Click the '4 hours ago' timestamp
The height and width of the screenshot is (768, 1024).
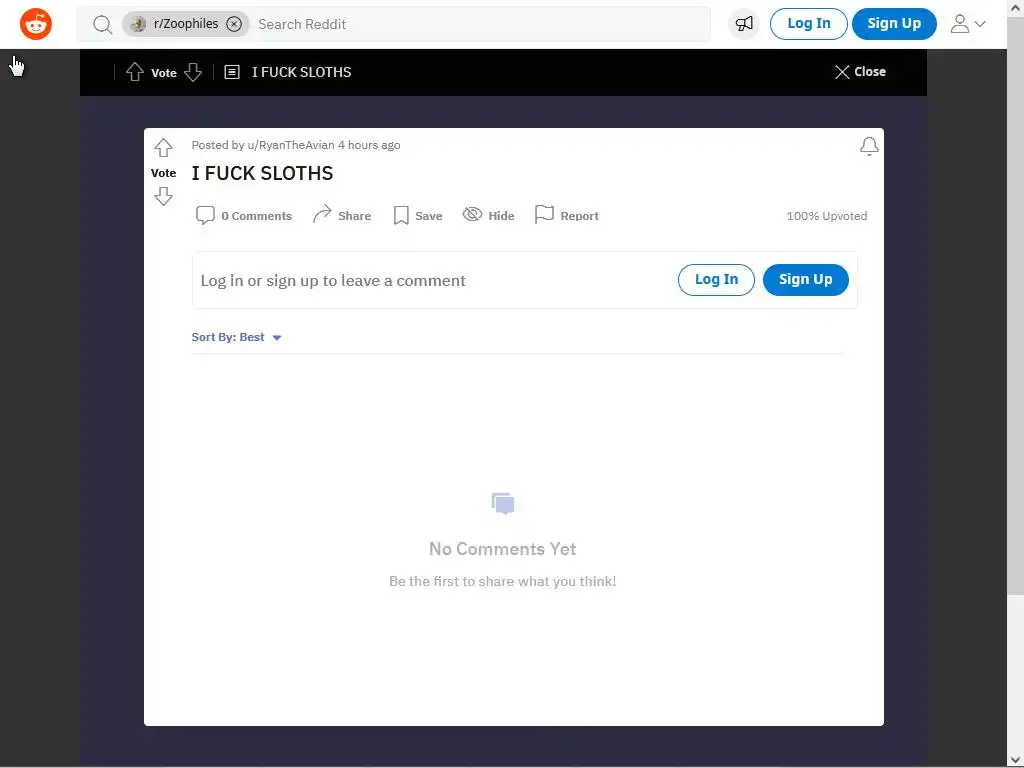tap(369, 145)
